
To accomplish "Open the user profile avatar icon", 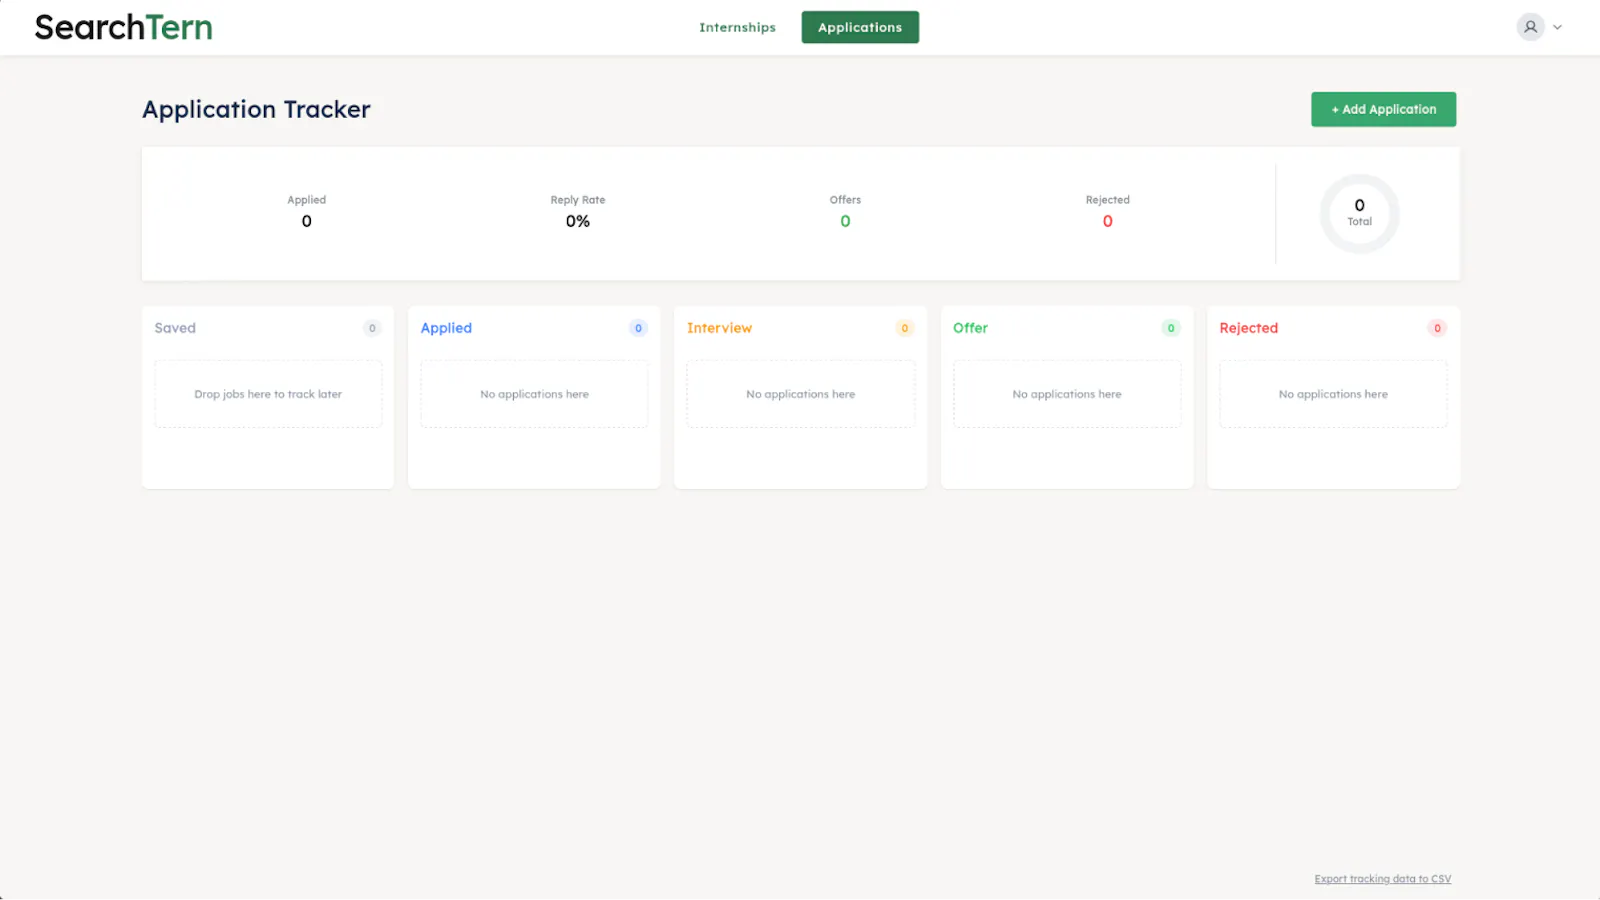I will pyautogui.click(x=1530, y=27).
